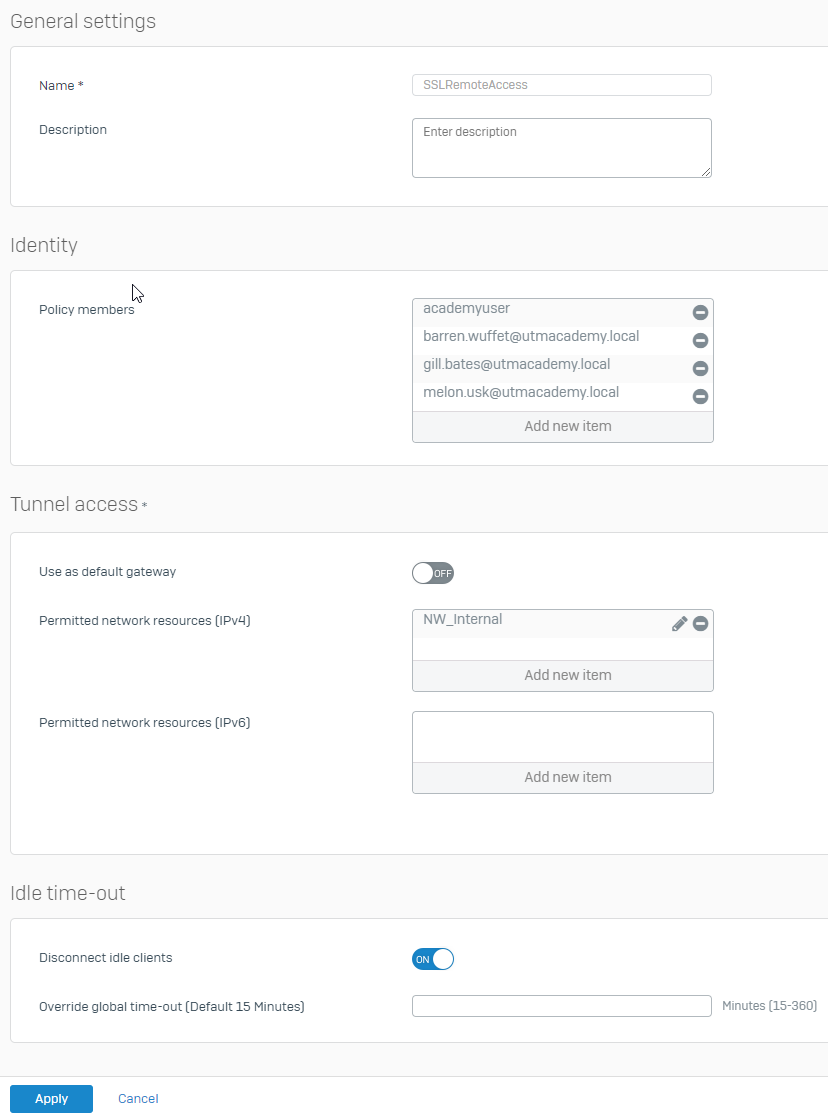Edit the NW_Internal network resource
828x1117 pixels.
679,623
